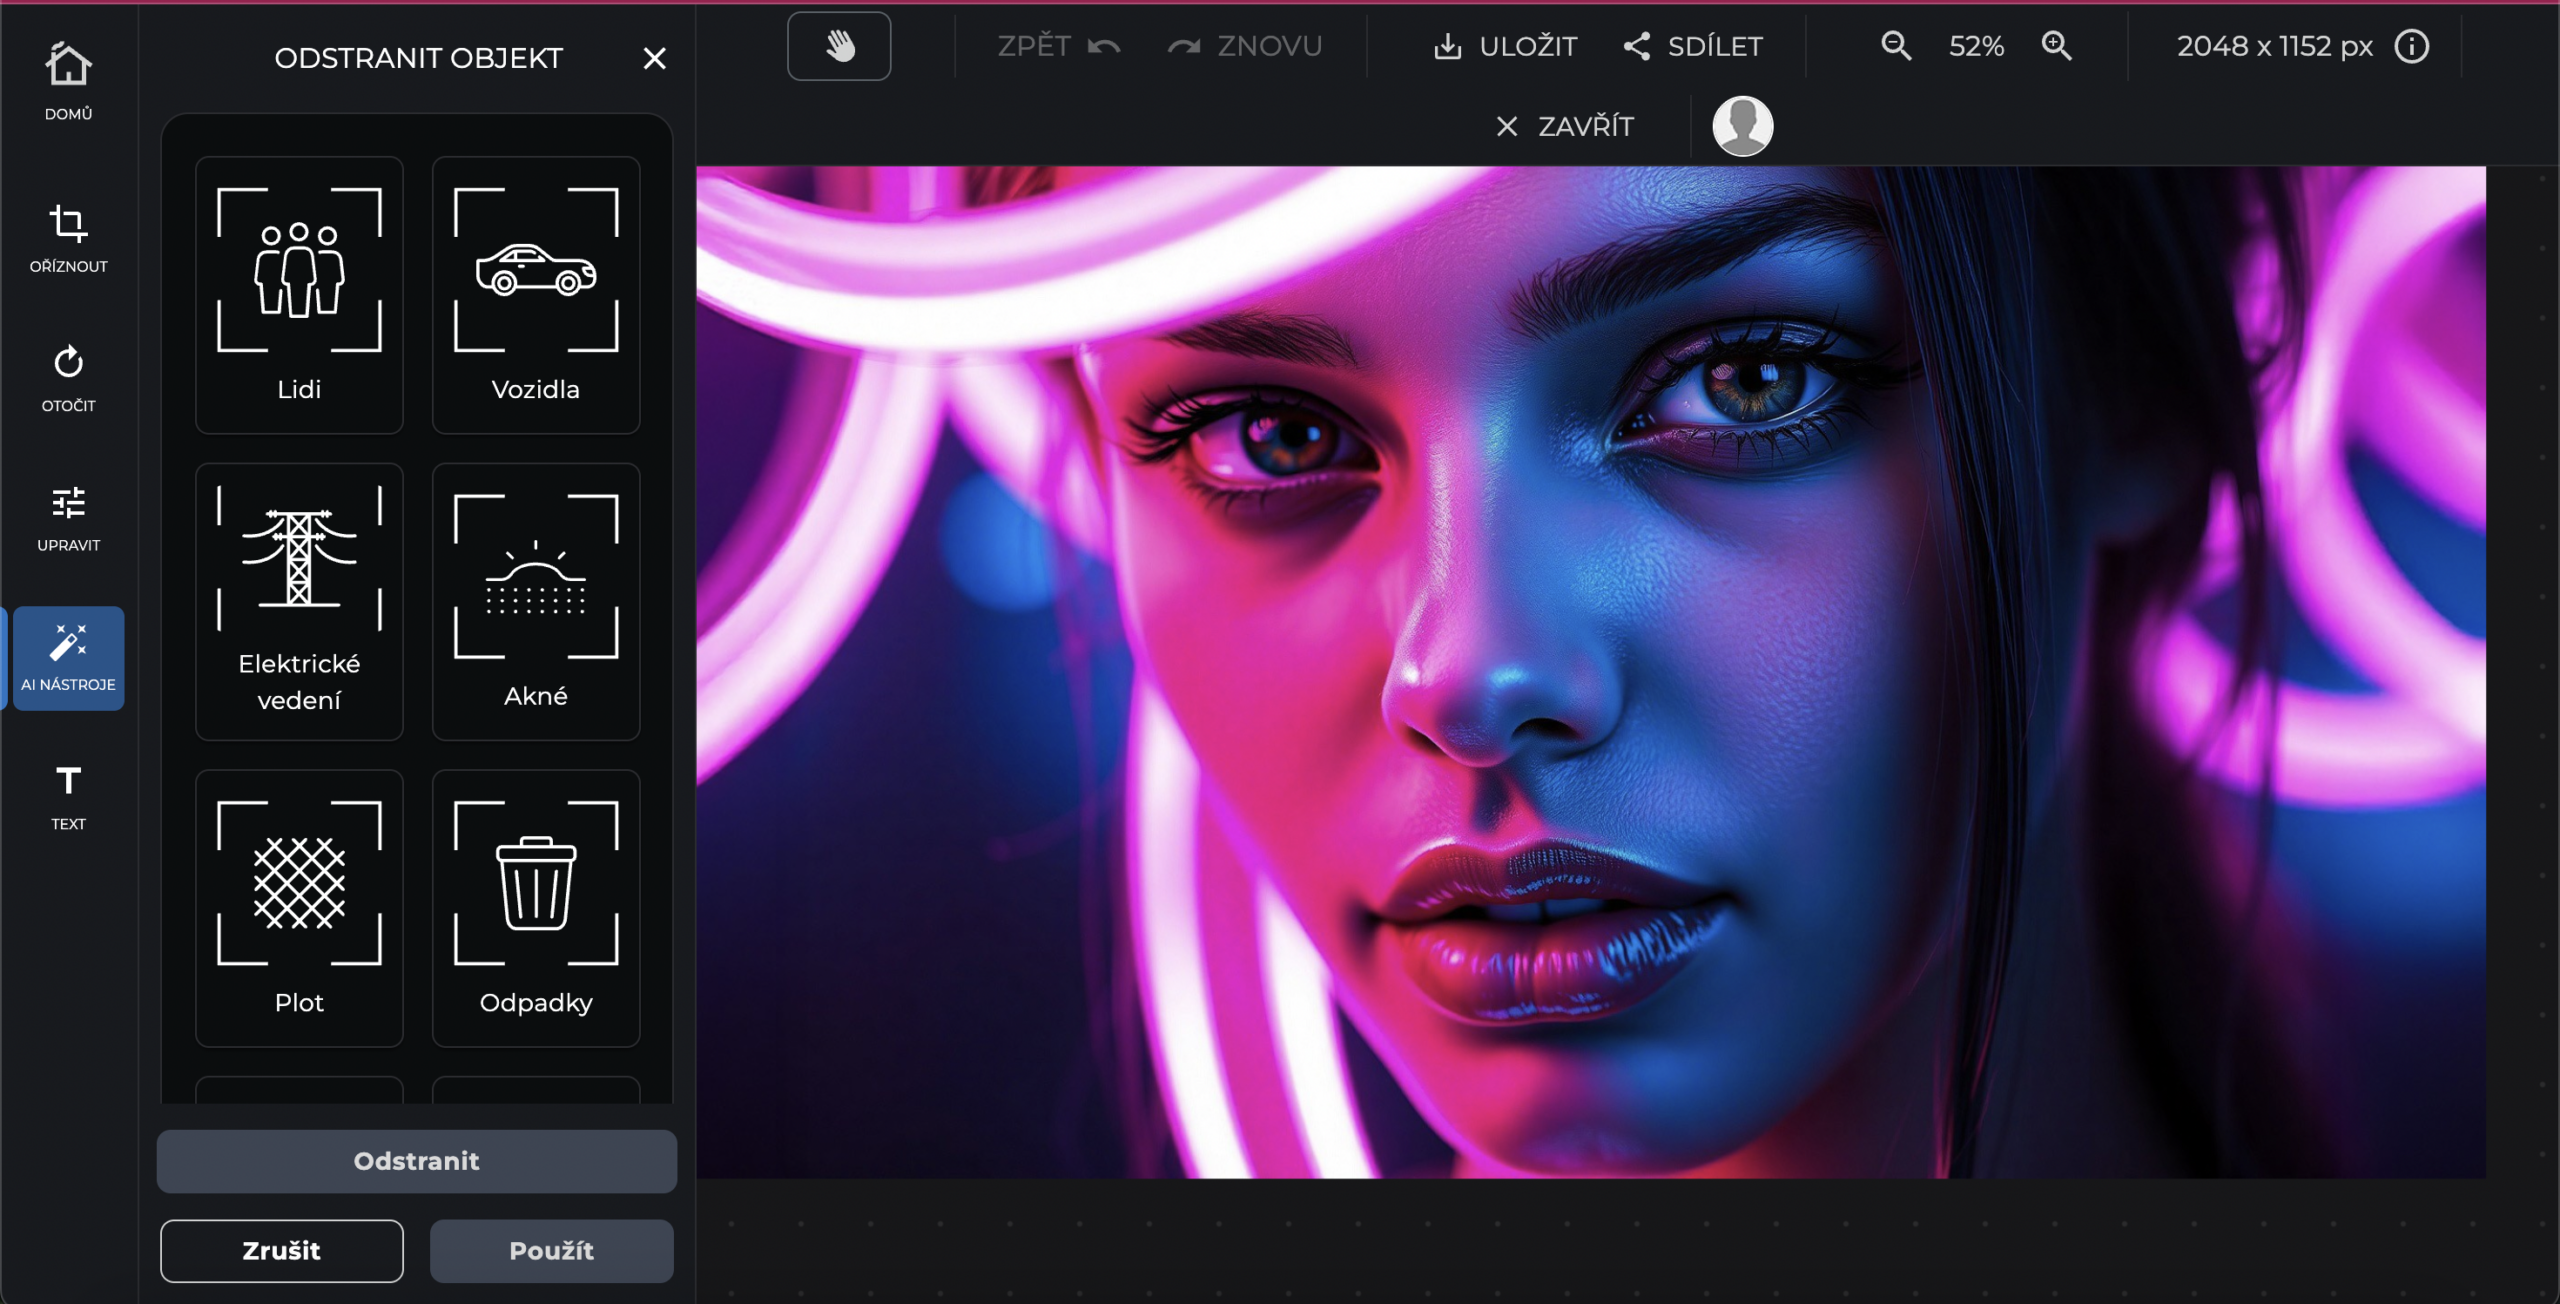The height and width of the screenshot is (1304, 2560).
Task: Activate the hand pan tool
Action: point(838,46)
